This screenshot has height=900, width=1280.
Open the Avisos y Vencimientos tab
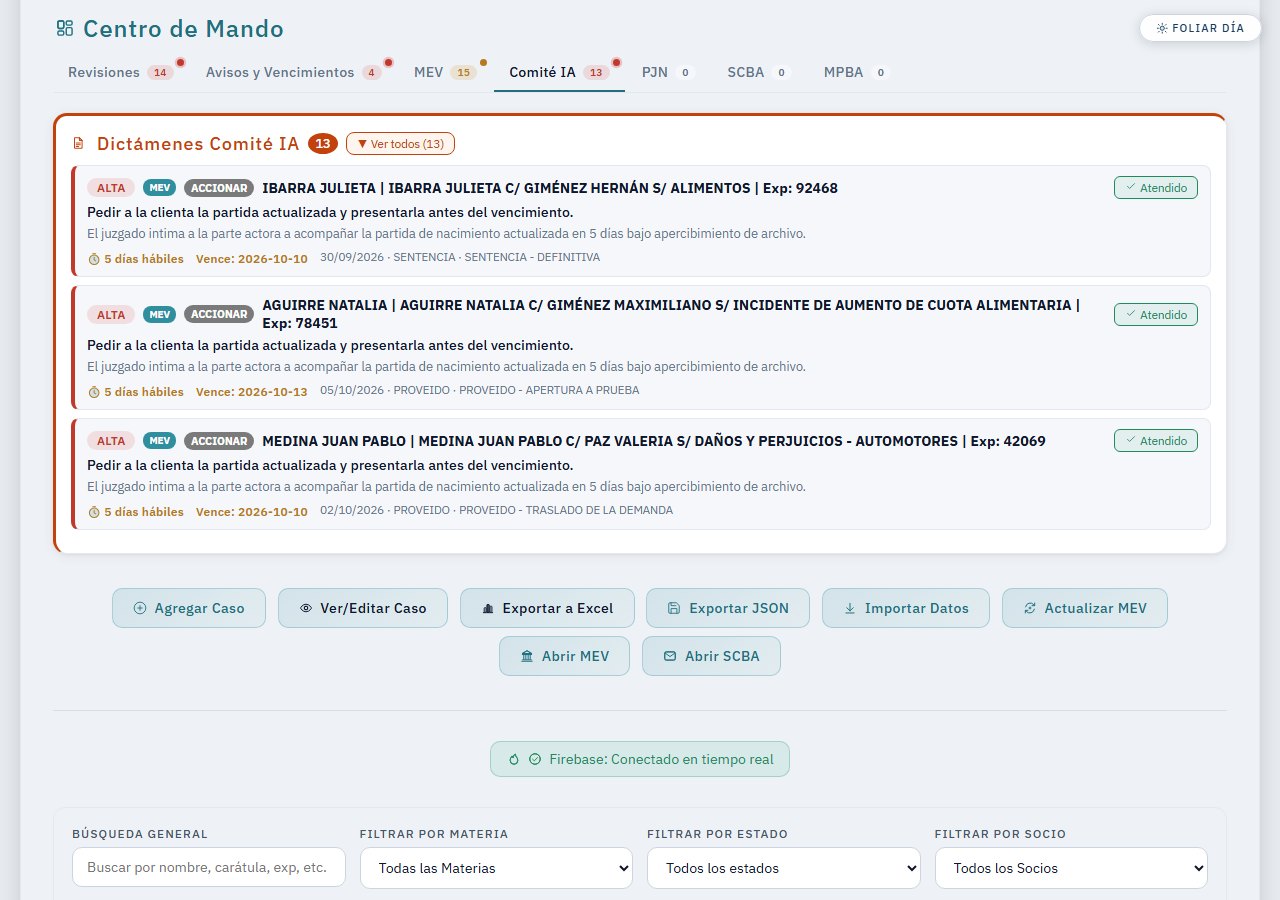[294, 72]
